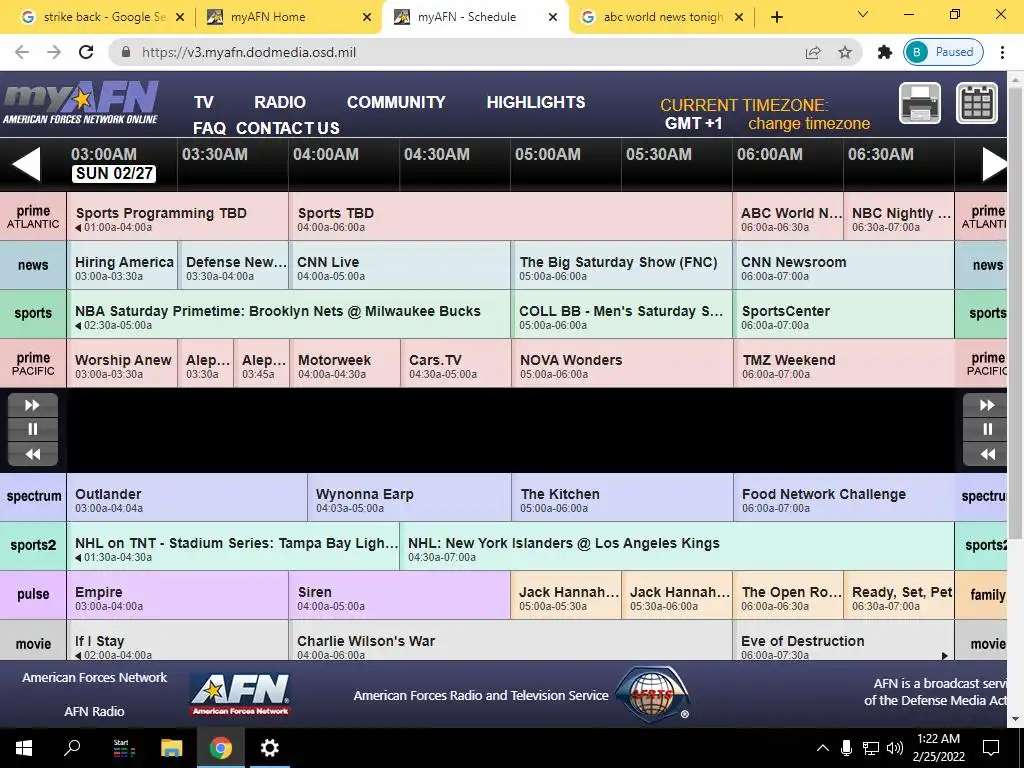Screen dimensions: 1024x768
Task: Open the TV menu
Action: [x=204, y=102]
